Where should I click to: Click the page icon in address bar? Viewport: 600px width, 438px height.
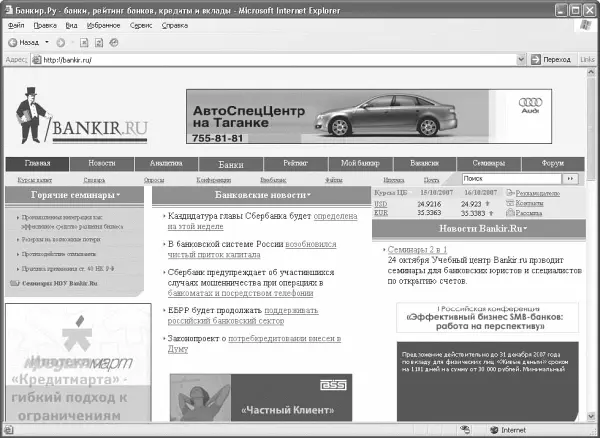pos(36,60)
